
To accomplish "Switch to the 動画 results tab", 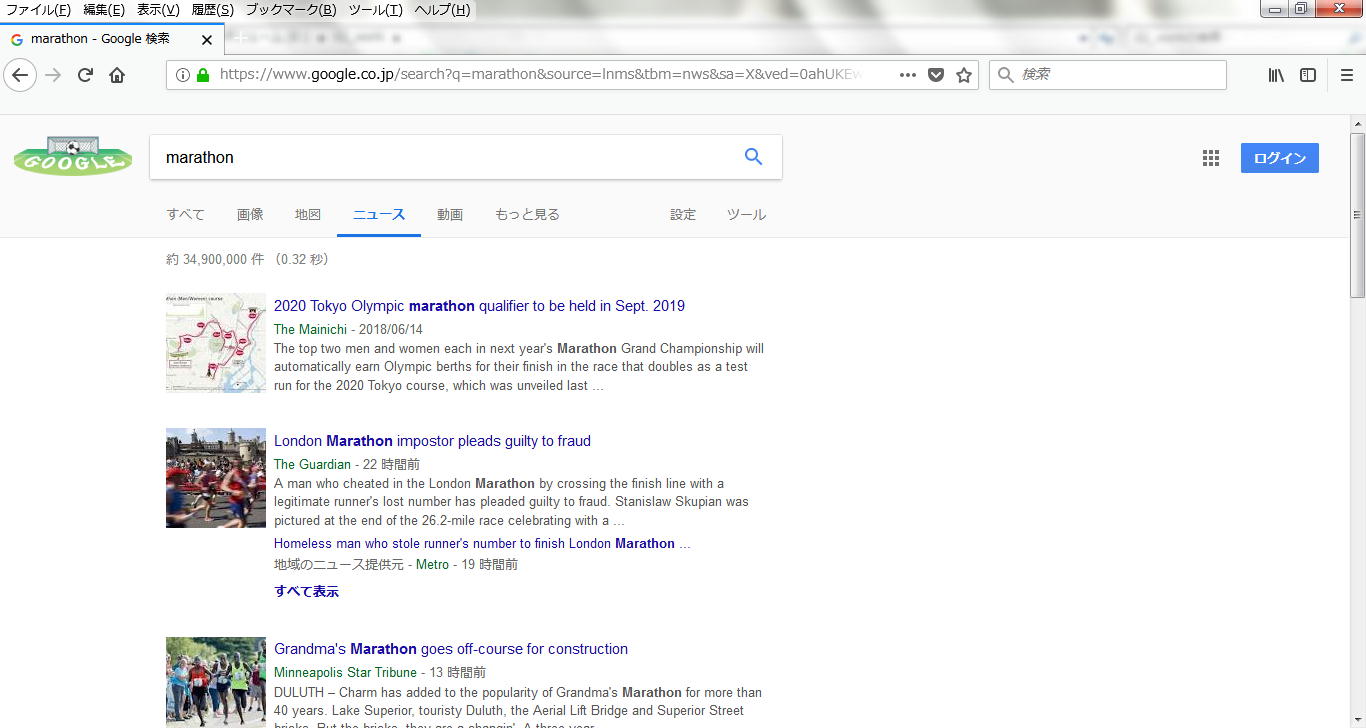I will [450, 214].
